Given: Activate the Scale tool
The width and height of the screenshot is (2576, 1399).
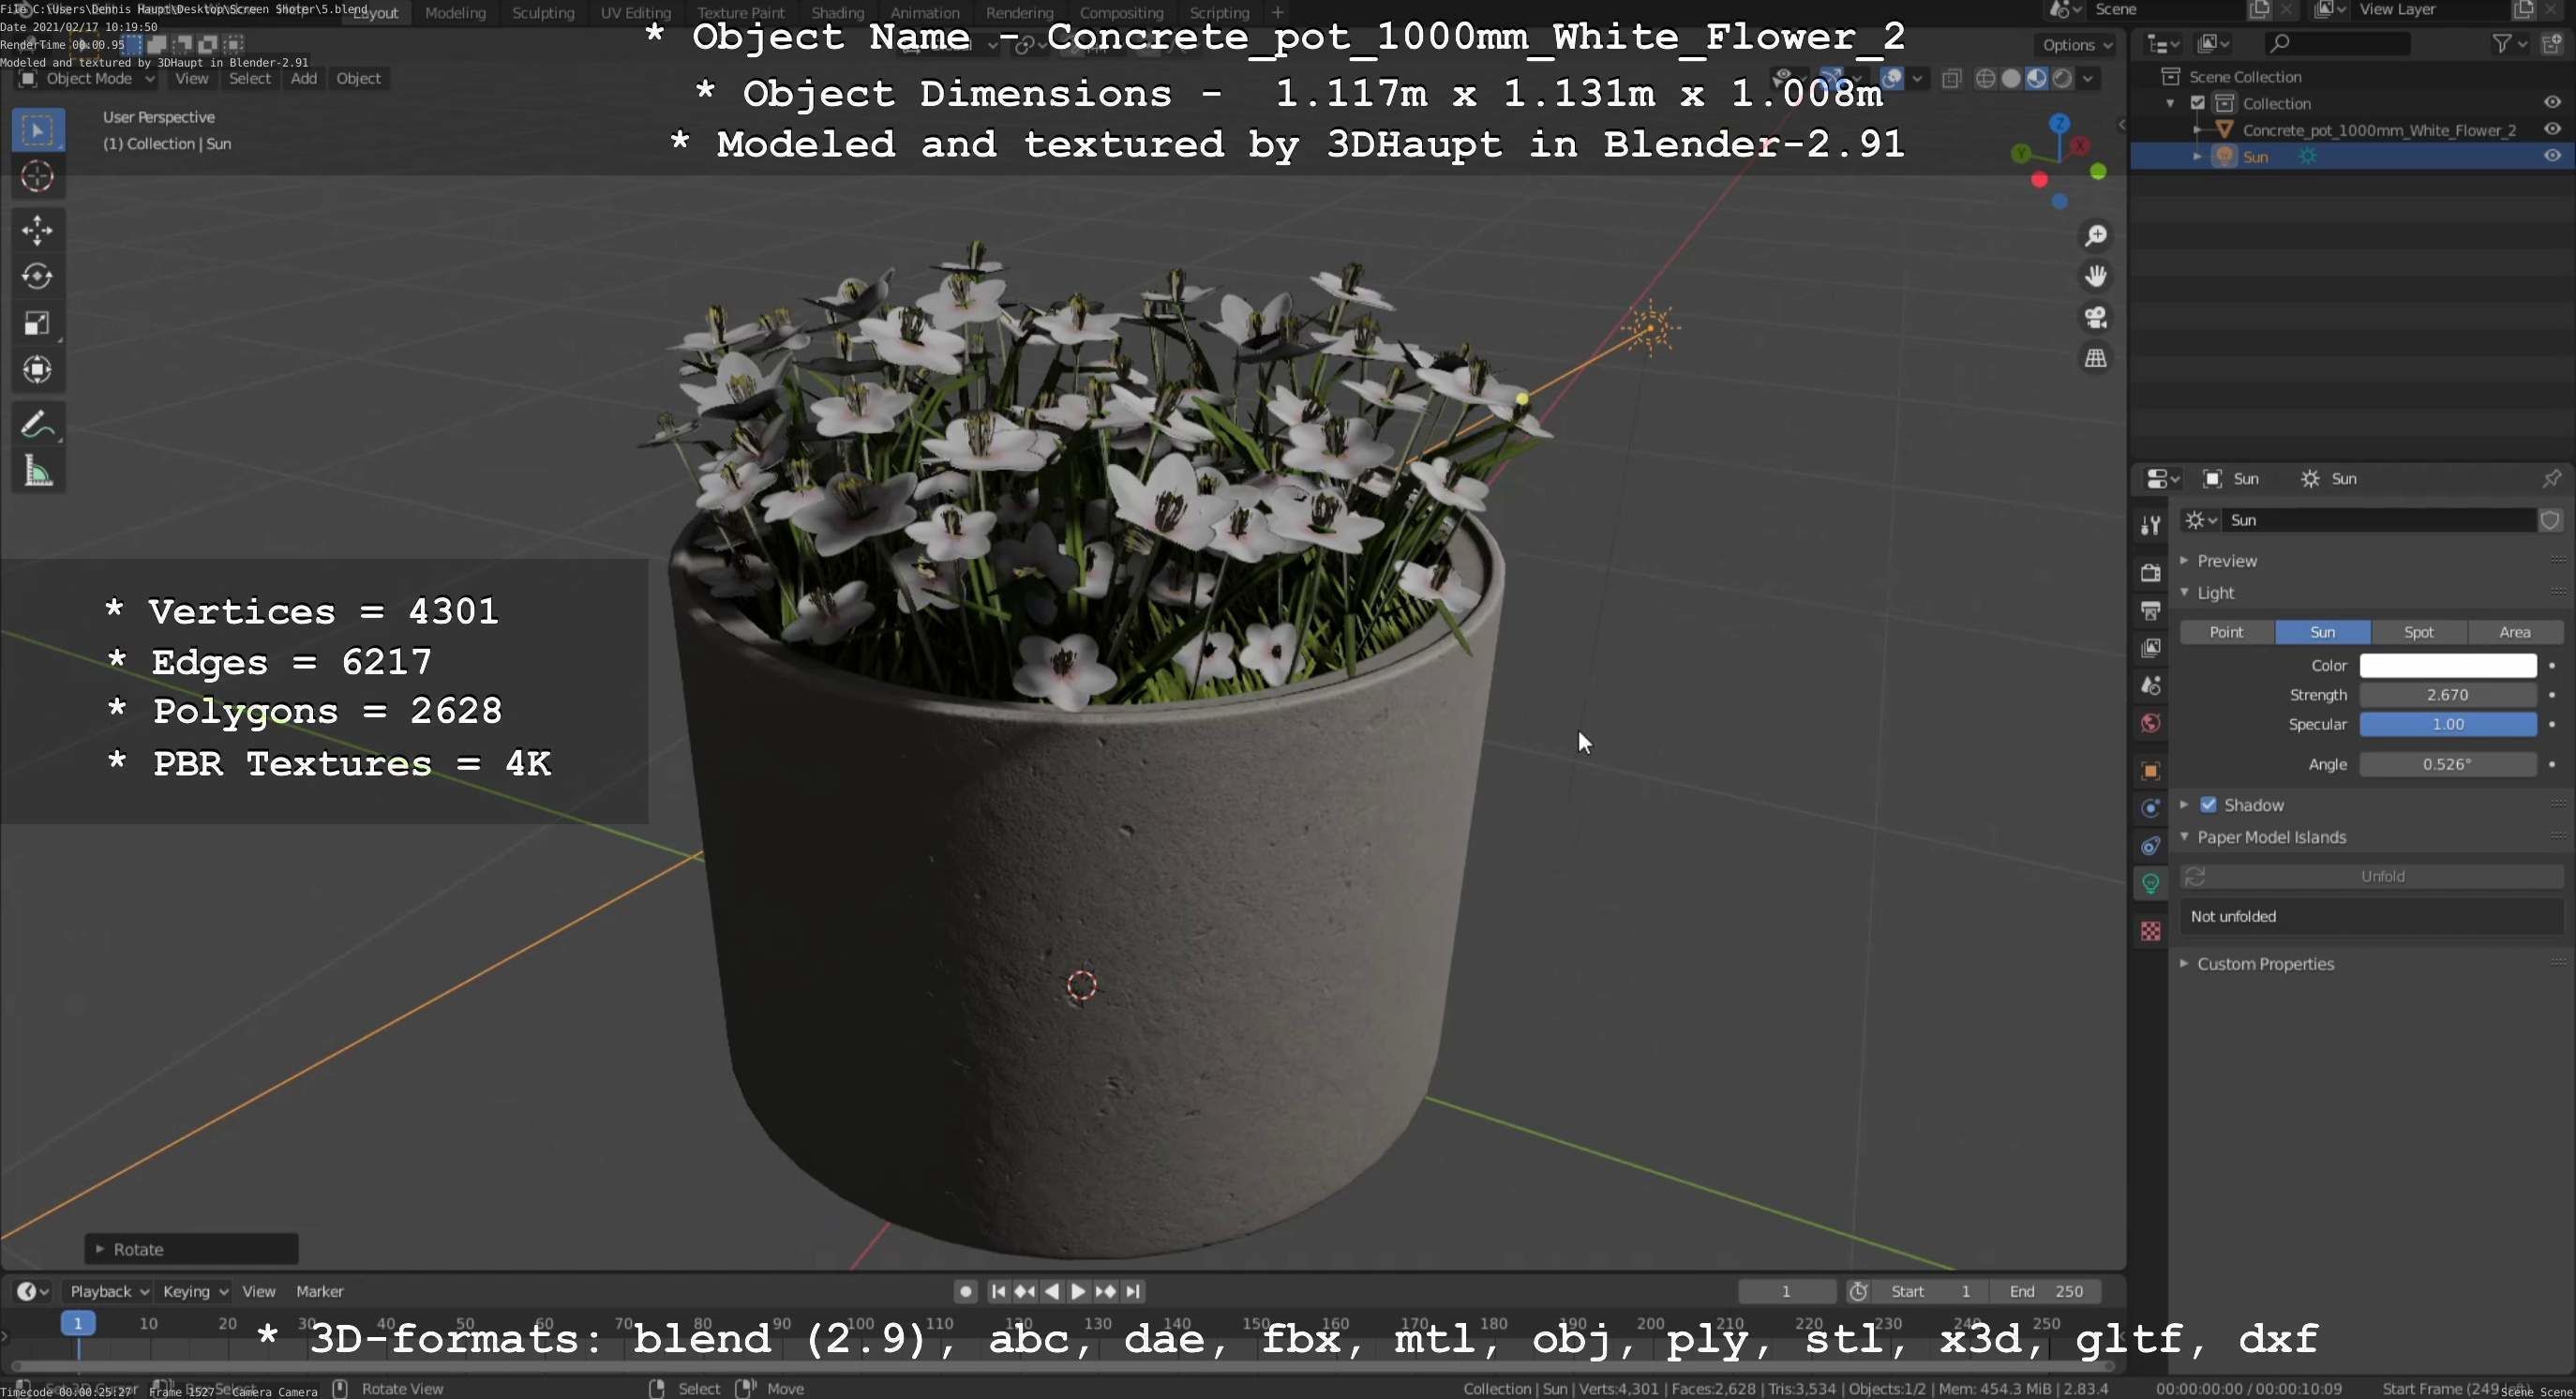Looking at the screenshot, I should click(37, 323).
